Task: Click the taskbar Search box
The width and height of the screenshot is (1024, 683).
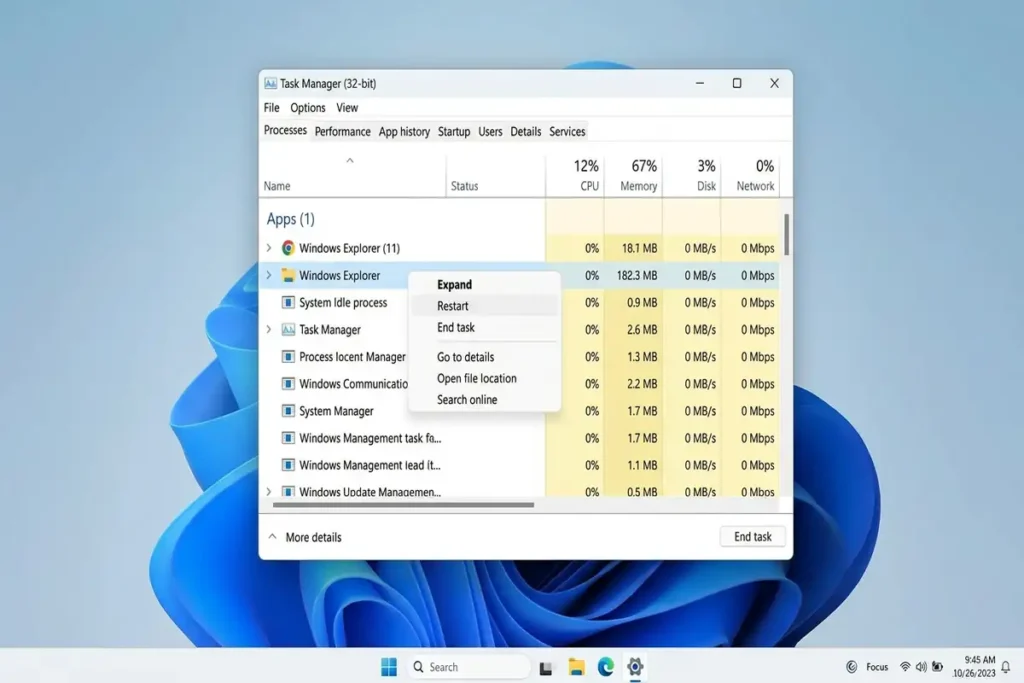Action: (x=468, y=667)
